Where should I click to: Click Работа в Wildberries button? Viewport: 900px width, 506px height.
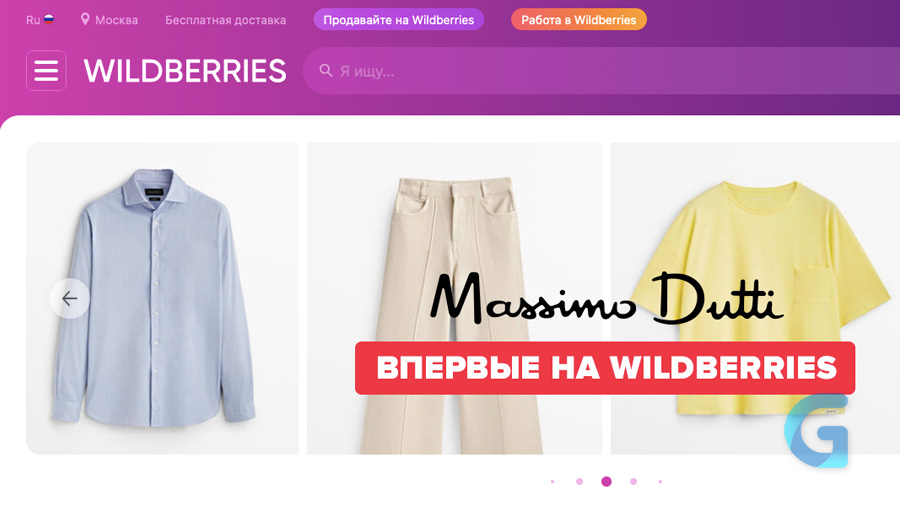579,20
